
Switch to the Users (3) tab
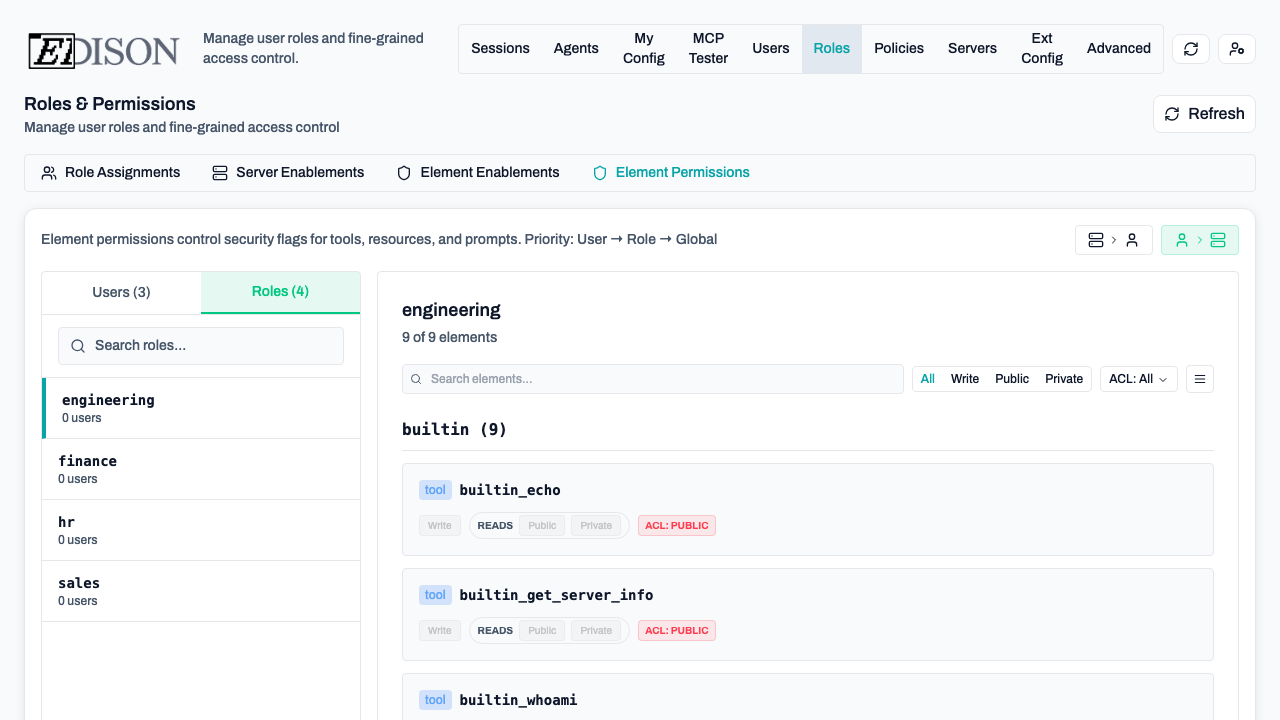tap(120, 292)
